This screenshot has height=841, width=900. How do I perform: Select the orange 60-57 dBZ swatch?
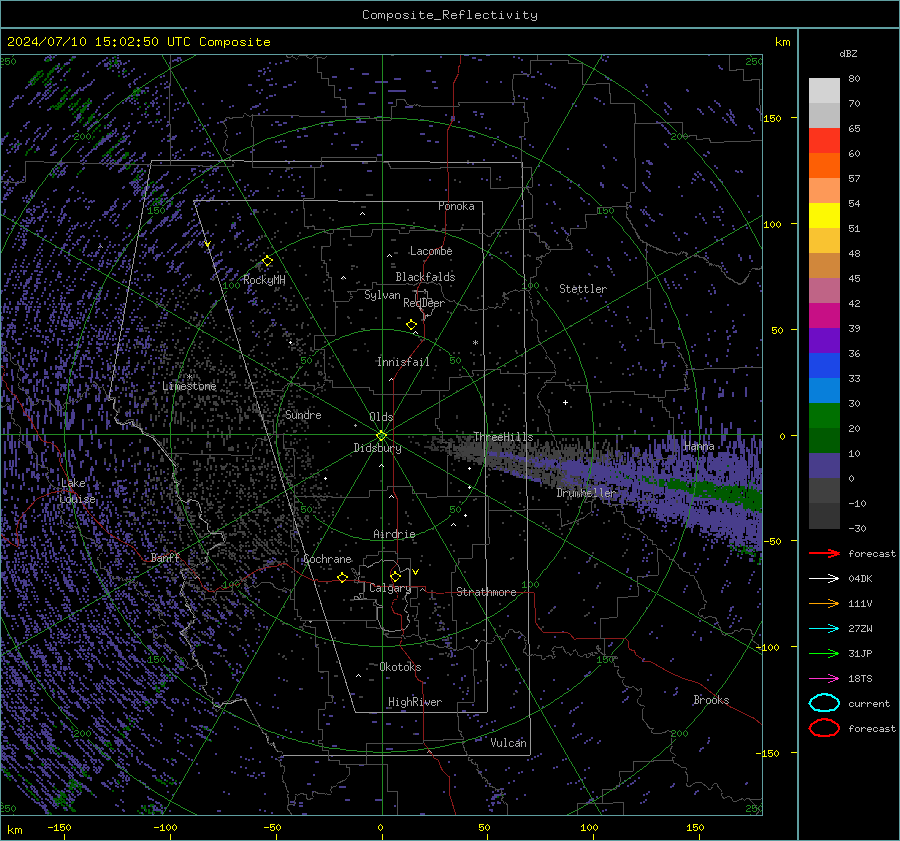coord(824,165)
